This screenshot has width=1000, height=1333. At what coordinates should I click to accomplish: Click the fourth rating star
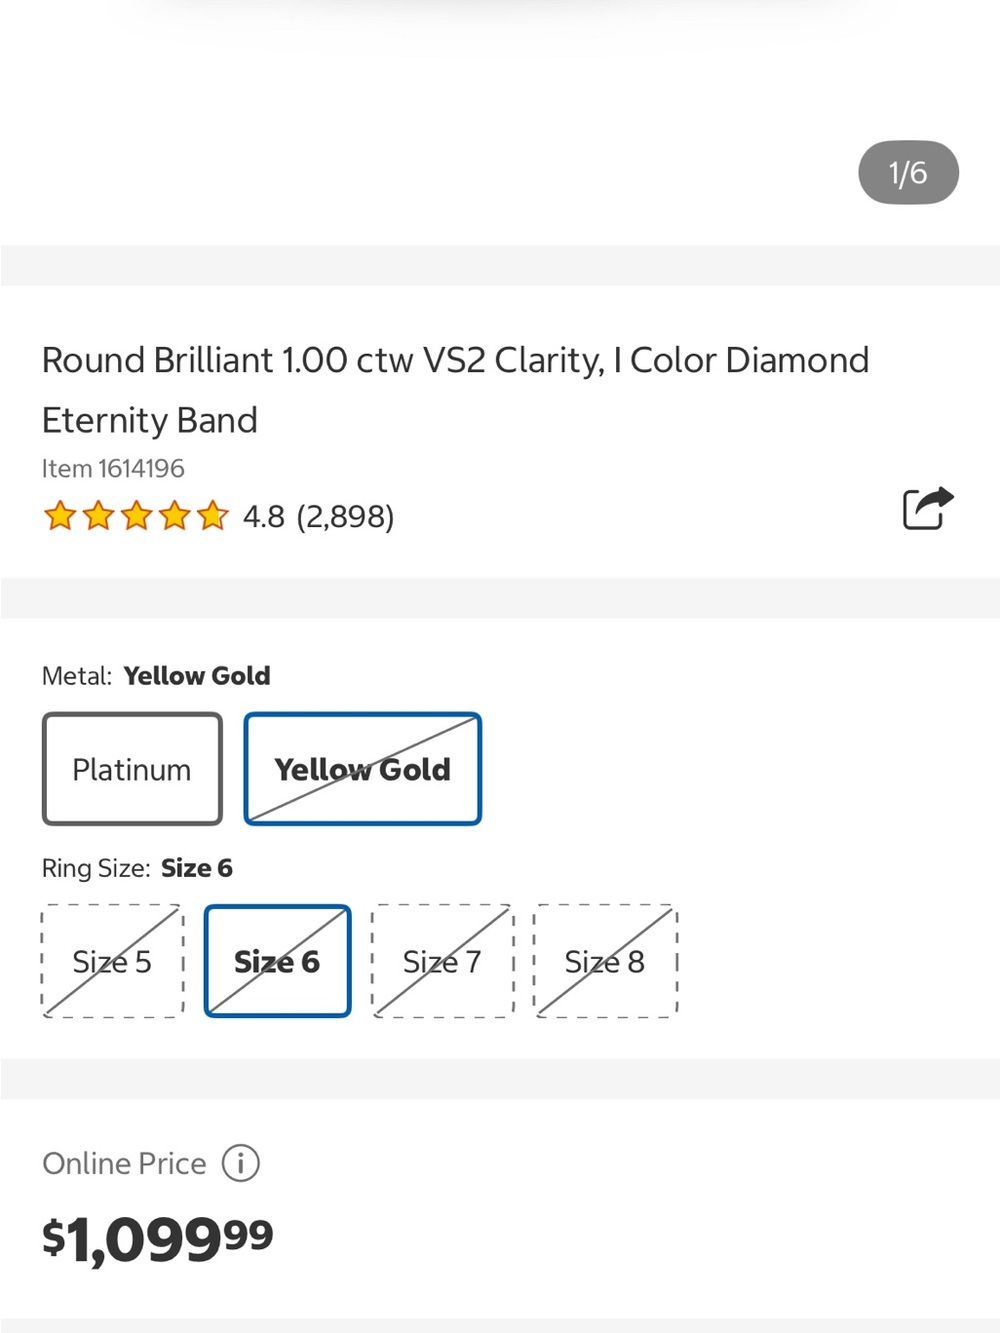pos(174,516)
